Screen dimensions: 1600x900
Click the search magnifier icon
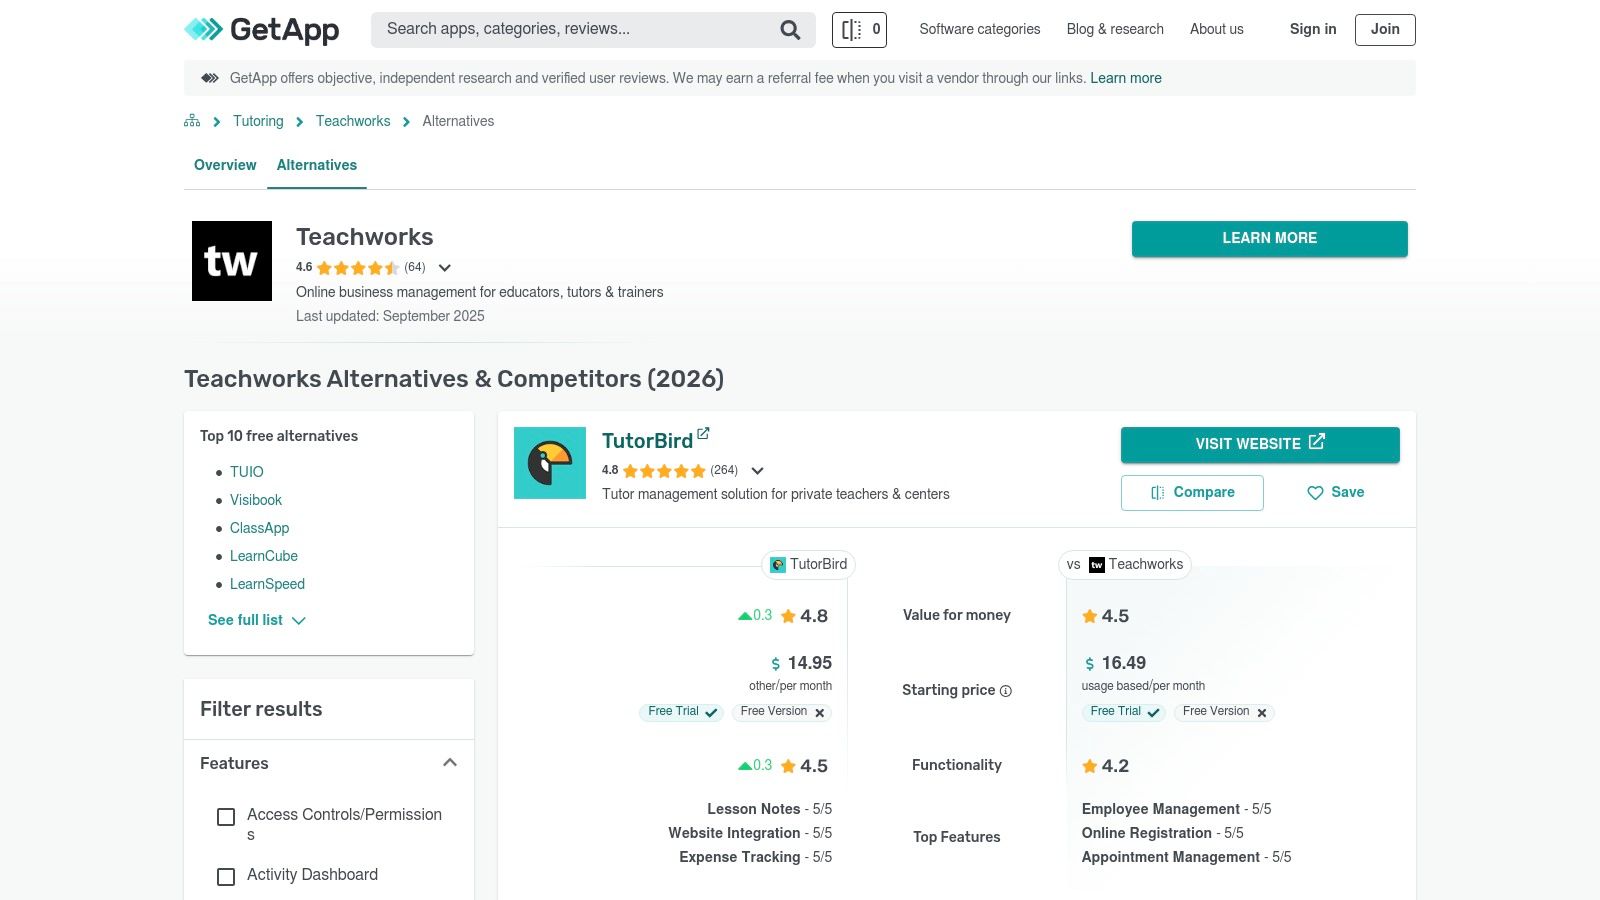(790, 30)
